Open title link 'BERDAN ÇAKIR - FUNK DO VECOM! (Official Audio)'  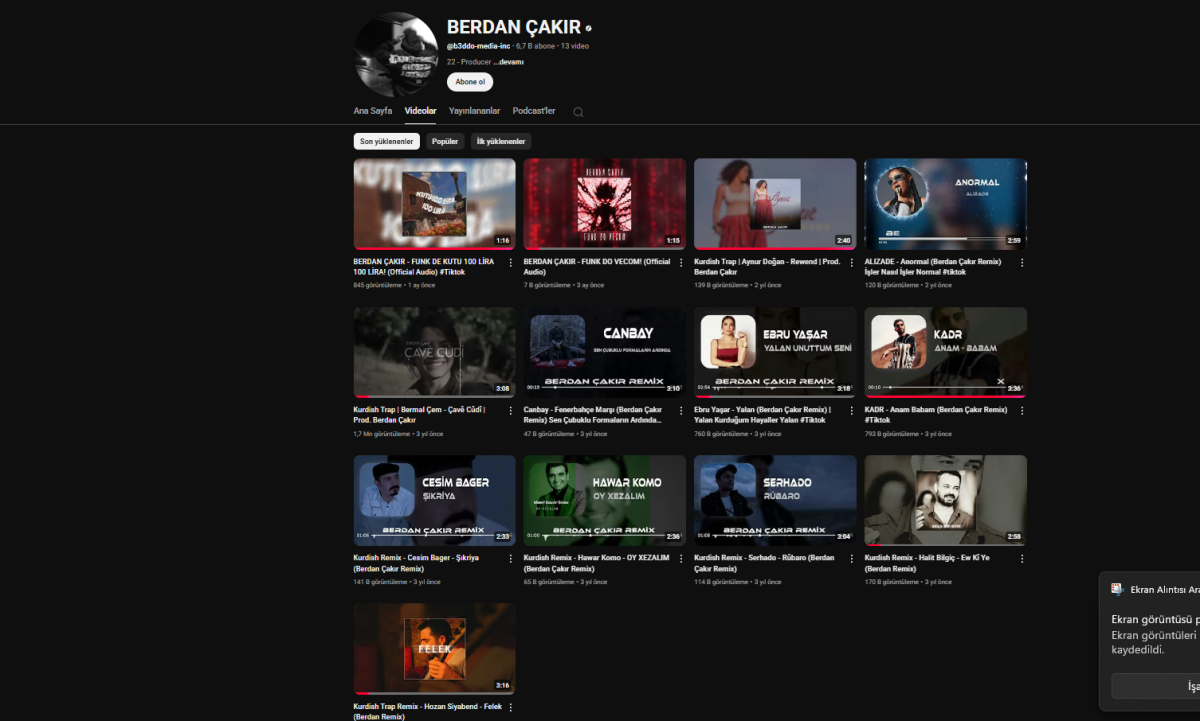click(597, 267)
